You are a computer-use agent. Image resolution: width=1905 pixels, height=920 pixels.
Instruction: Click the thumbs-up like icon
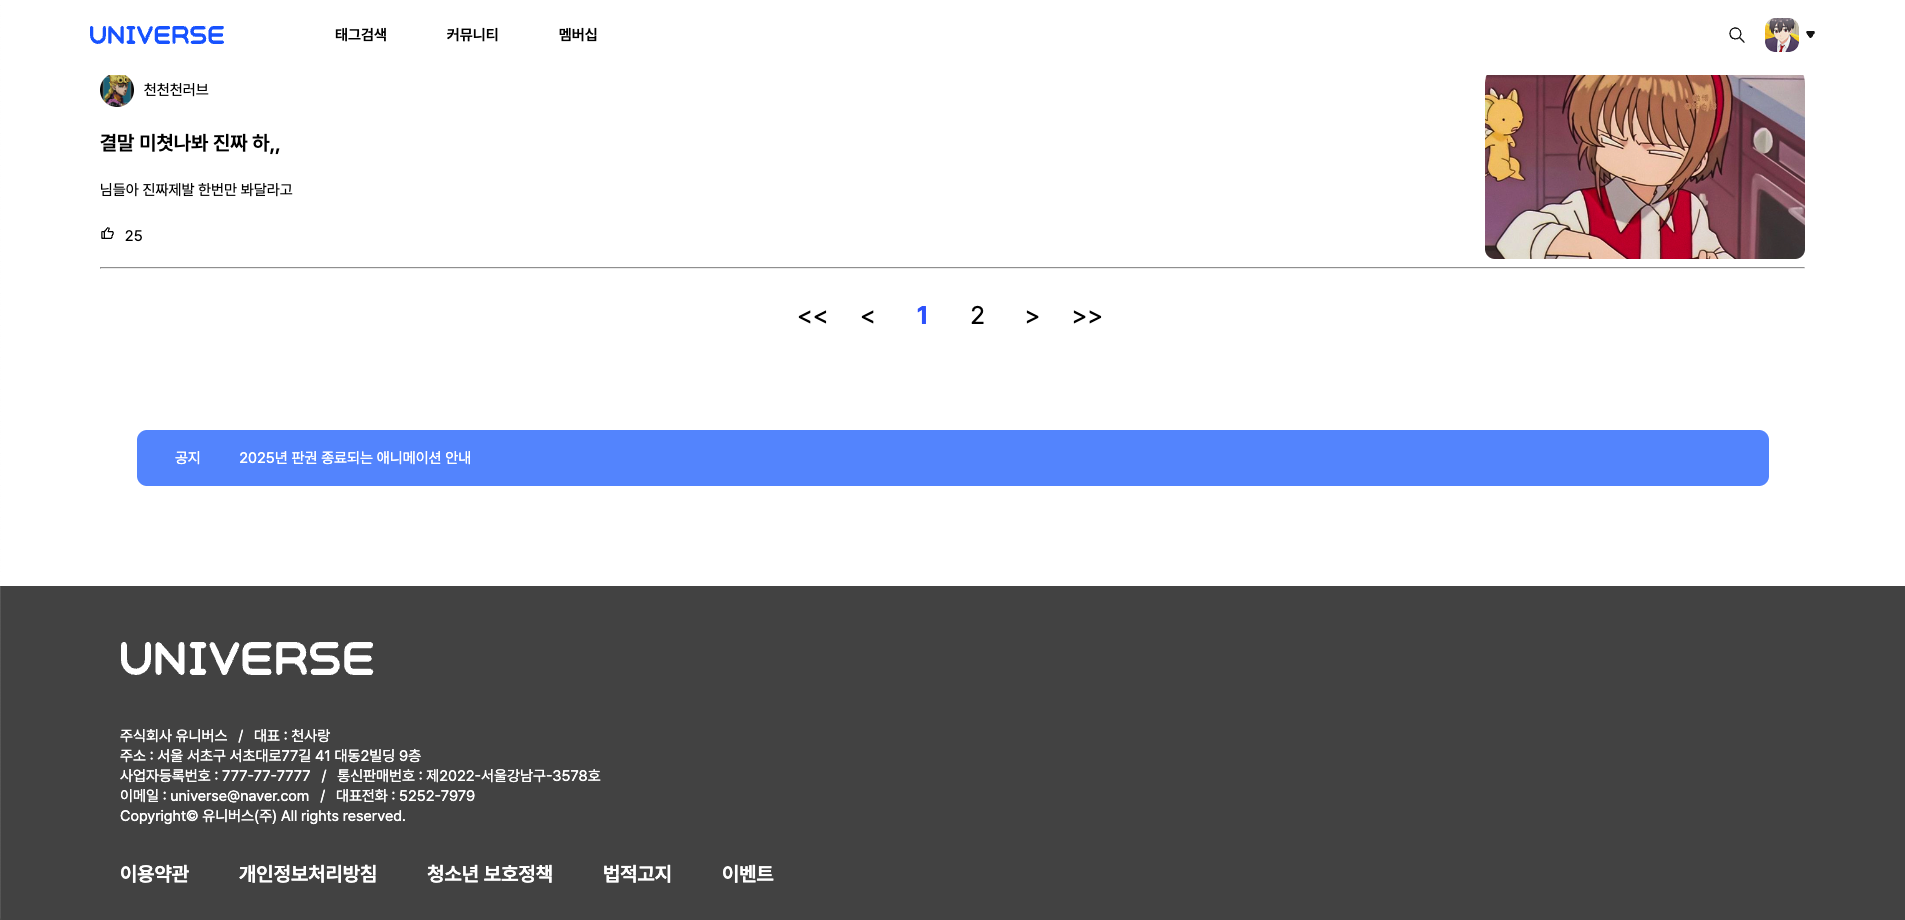coord(108,234)
